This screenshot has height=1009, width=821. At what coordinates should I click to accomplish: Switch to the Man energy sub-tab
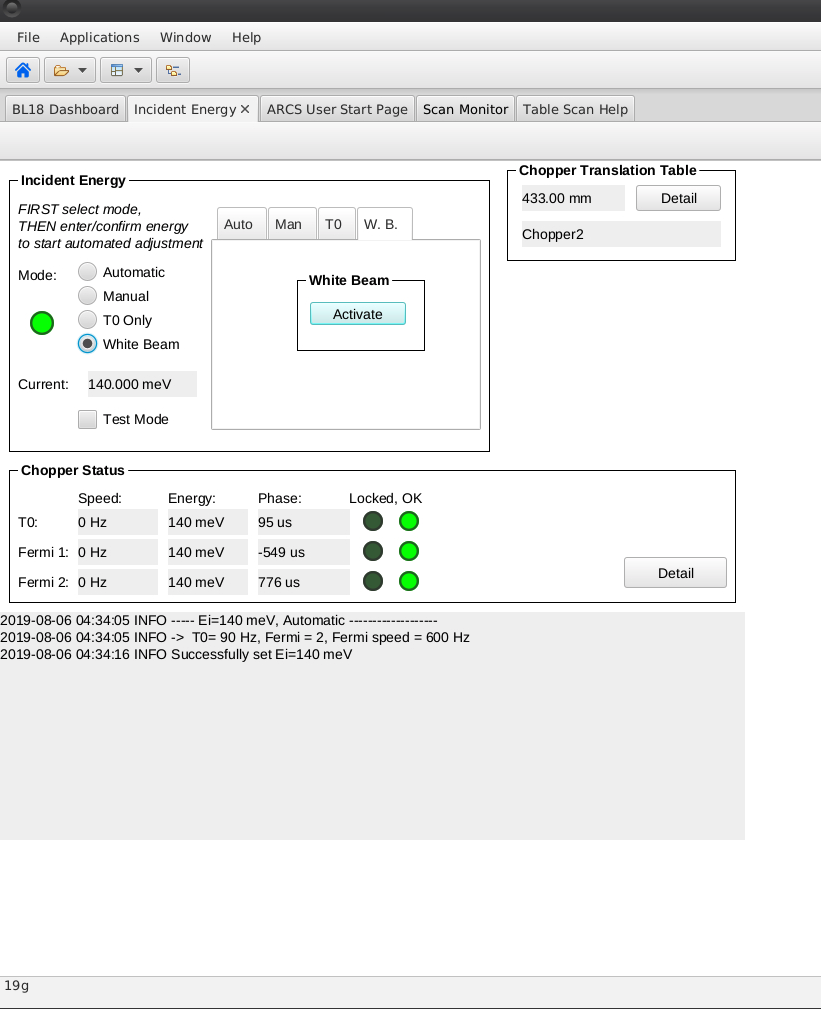[x=288, y=224]
